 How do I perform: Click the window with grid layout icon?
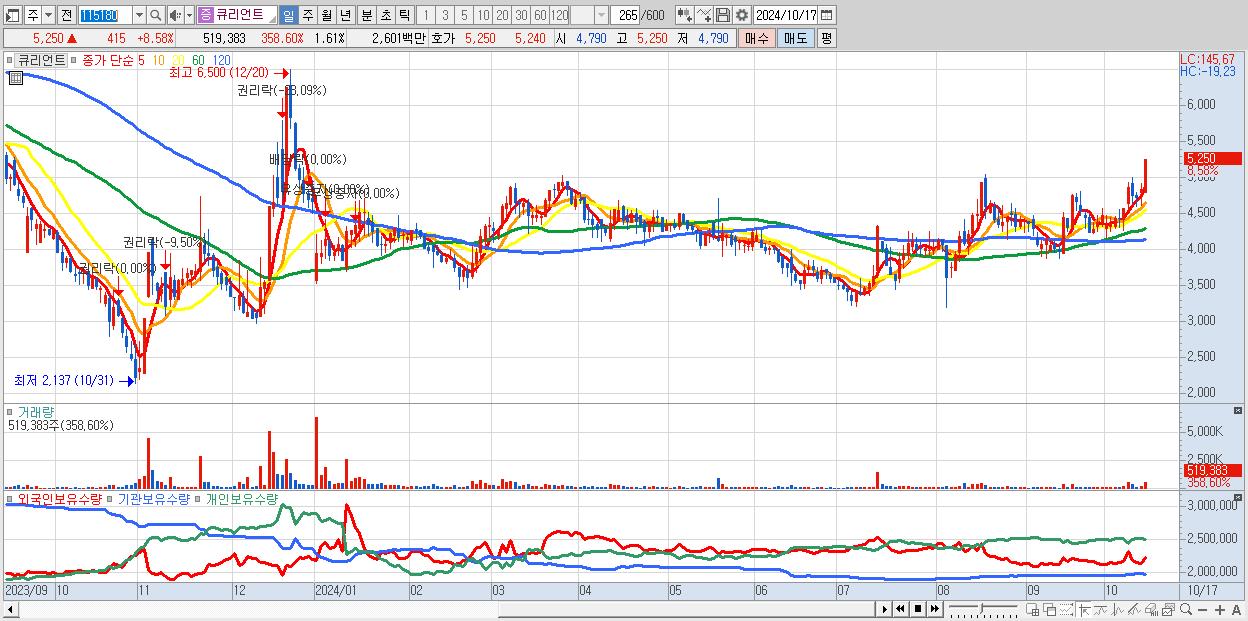pos(1033,609)
